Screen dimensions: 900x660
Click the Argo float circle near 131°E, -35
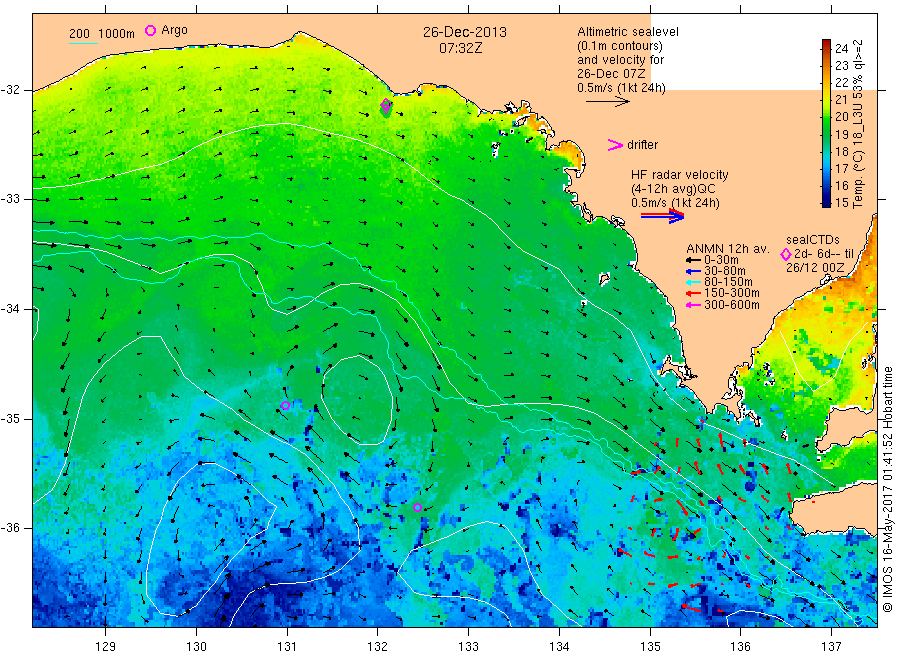point(285,405)
